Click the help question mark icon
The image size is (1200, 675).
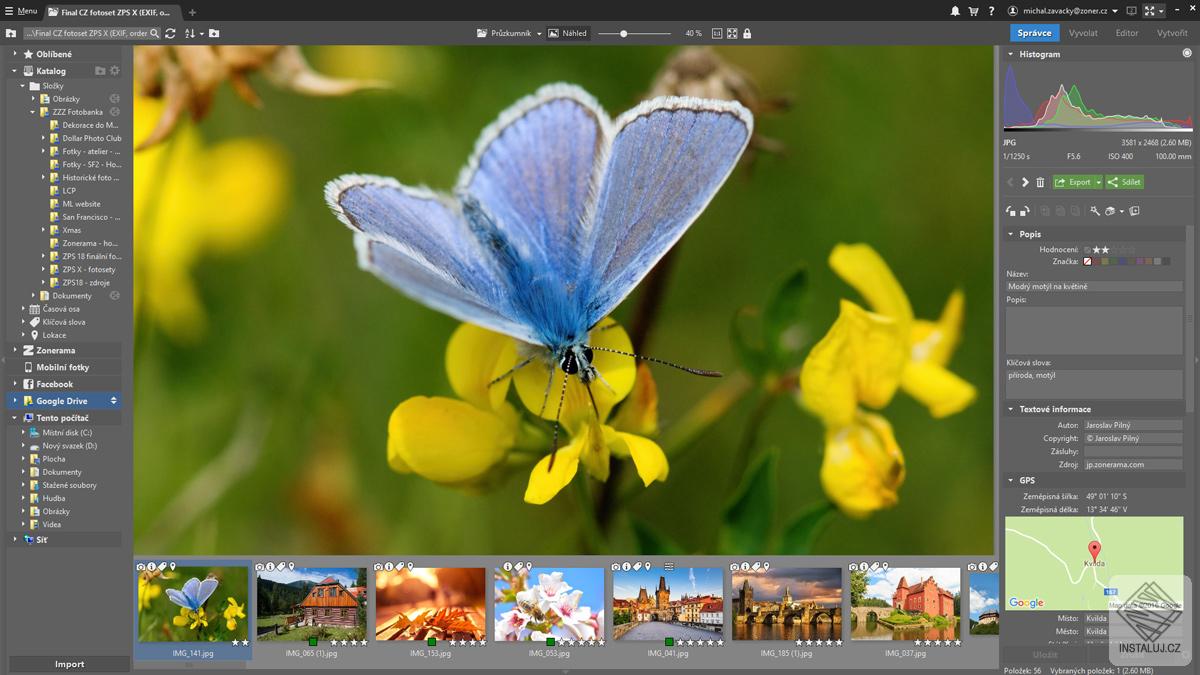click(991, 11)
